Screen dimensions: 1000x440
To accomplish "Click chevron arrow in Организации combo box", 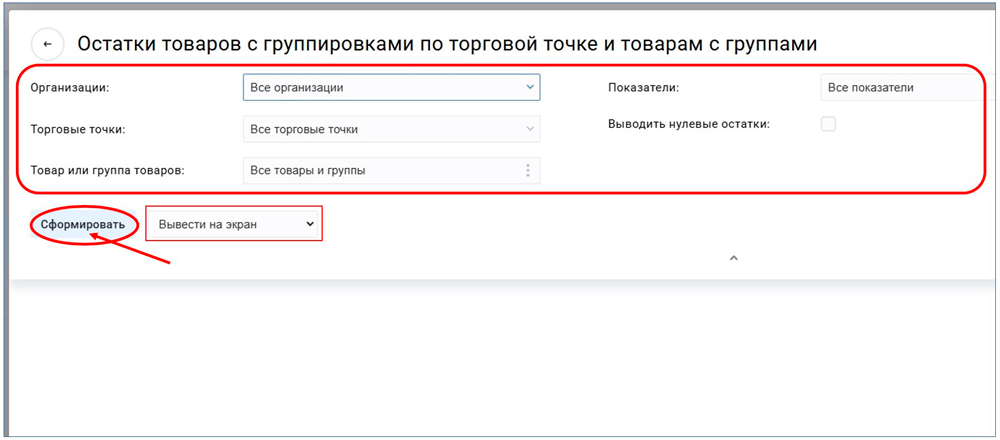I will point(529,88).
